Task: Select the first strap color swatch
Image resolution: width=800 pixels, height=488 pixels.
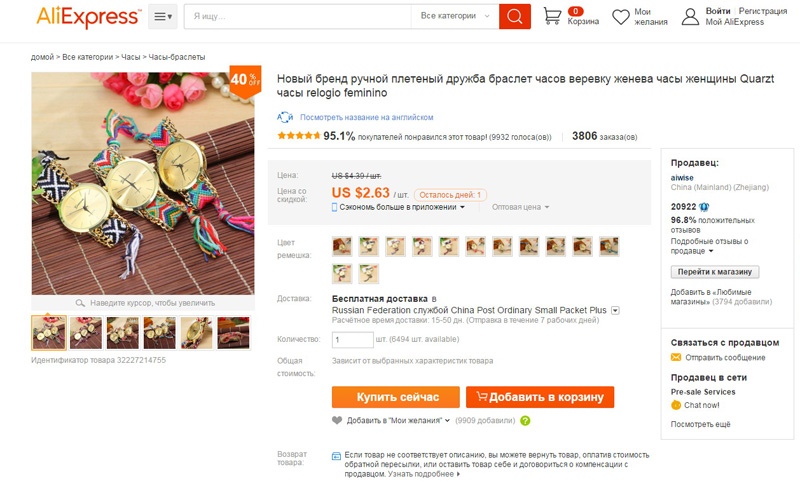Action: coord(342,247)
